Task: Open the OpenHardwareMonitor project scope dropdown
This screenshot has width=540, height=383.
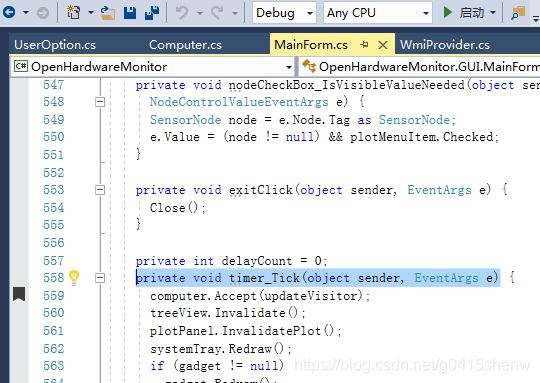Action: [x=153, y=66]
